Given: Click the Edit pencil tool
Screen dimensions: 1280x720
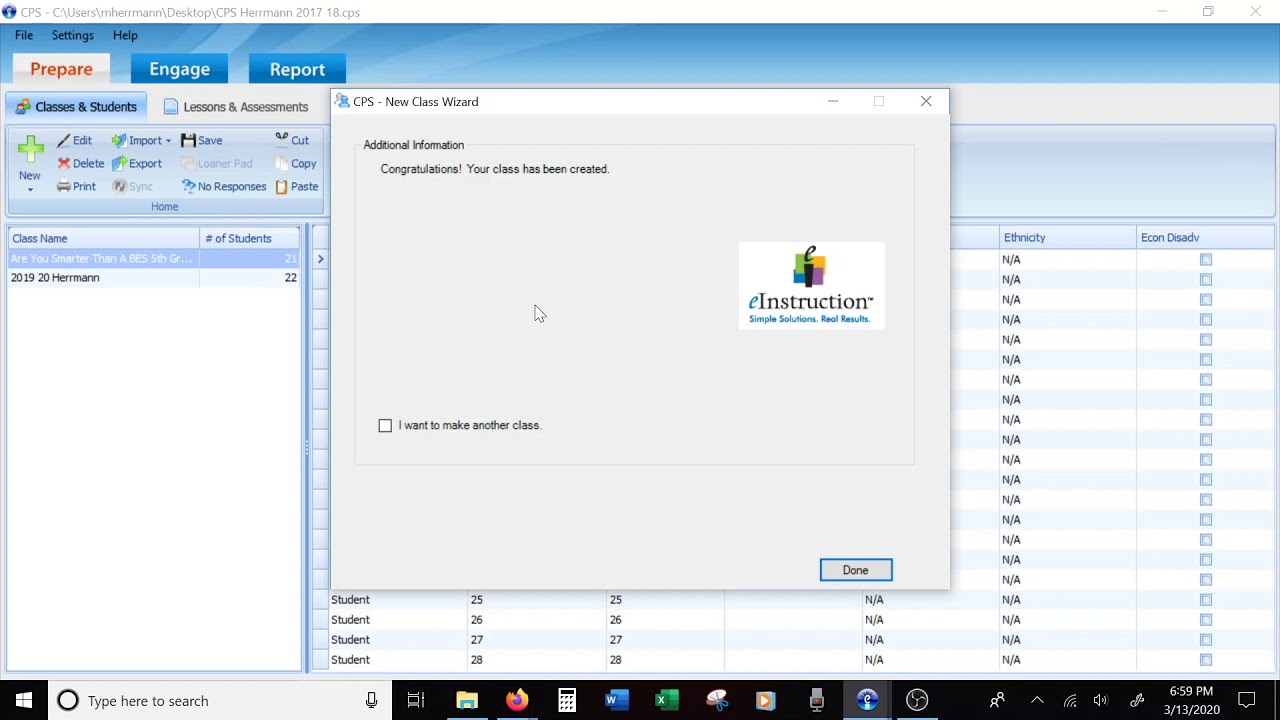Looking at the screenshot, I should pyautogui.click(x=74, y=141).
